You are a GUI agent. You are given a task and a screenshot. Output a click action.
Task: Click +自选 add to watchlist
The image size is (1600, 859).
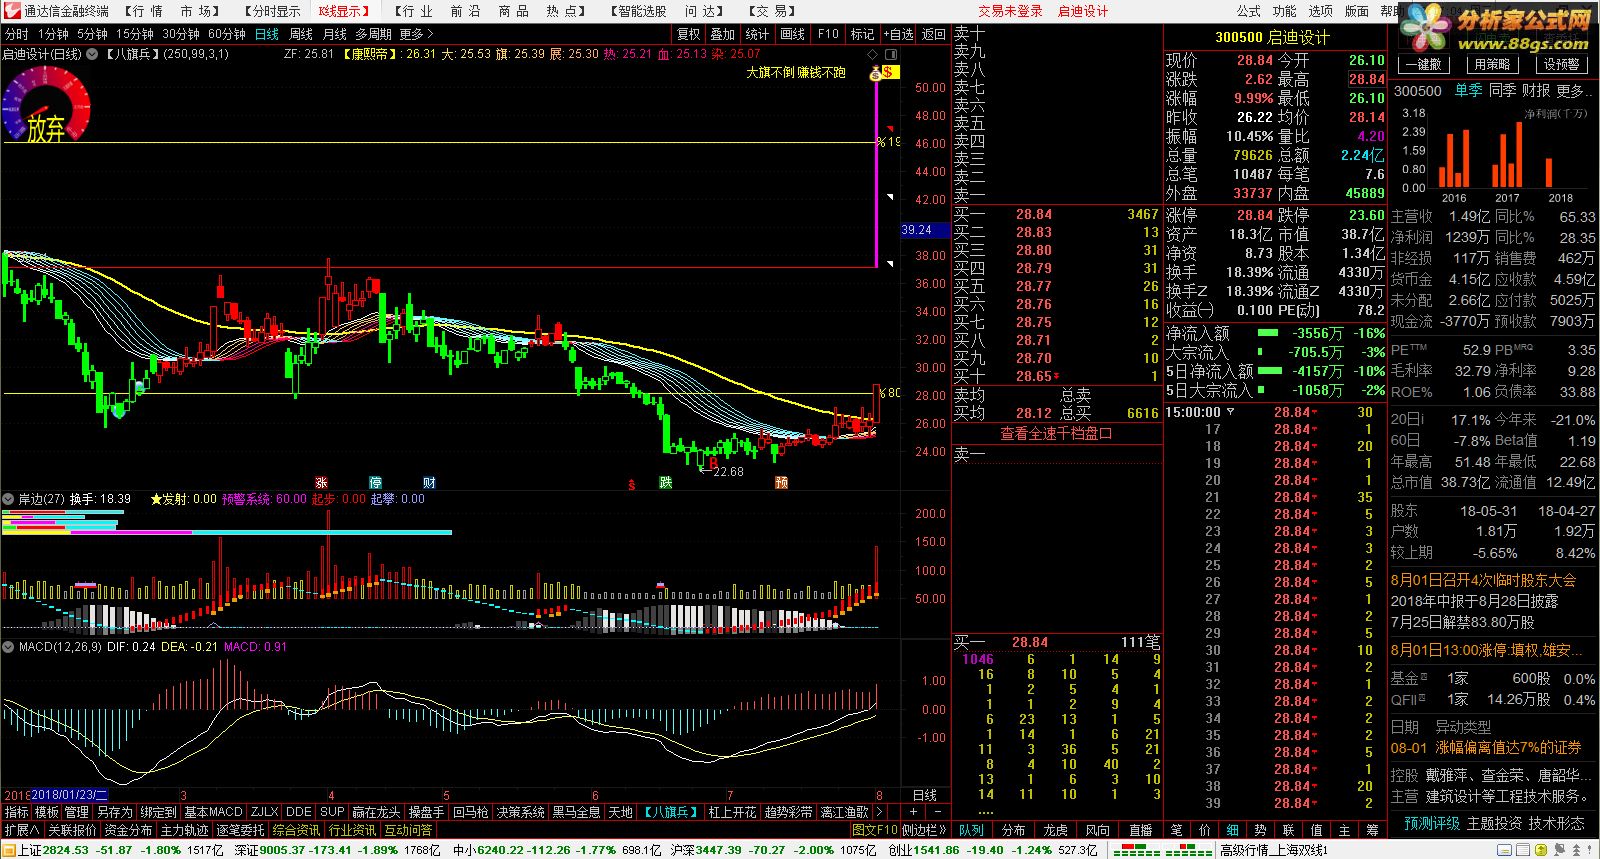click(x=898, y=34)
